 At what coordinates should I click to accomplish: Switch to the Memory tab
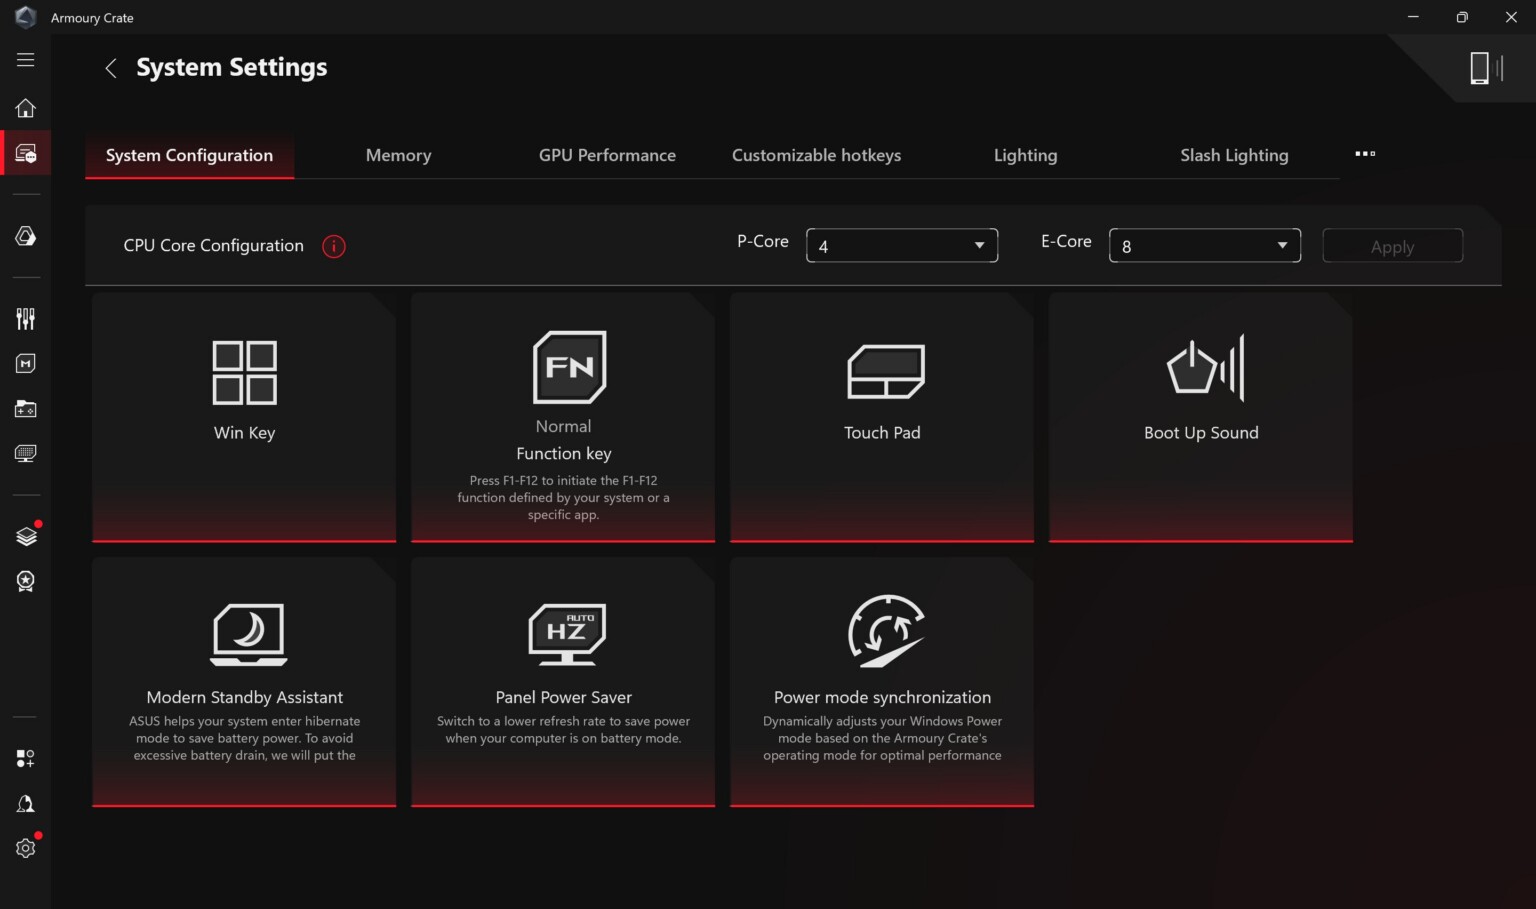pos(398,156)
